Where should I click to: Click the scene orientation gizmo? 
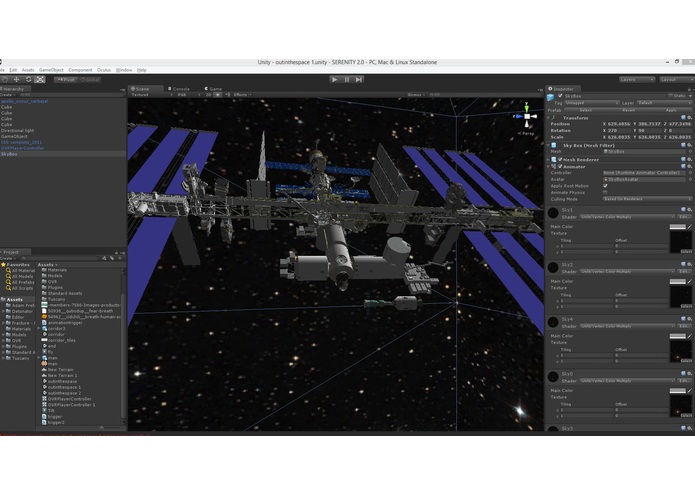pyautogui.click(x=527, y=116)
